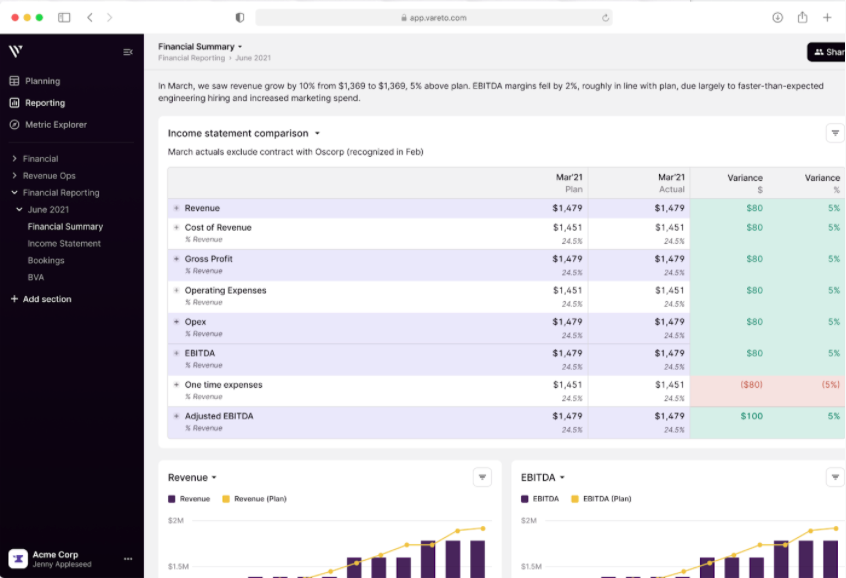Viewport: 846px width, 578px height.
Task: Go to Metric Explorer in sidebar
Action: (x=56, y=125)
